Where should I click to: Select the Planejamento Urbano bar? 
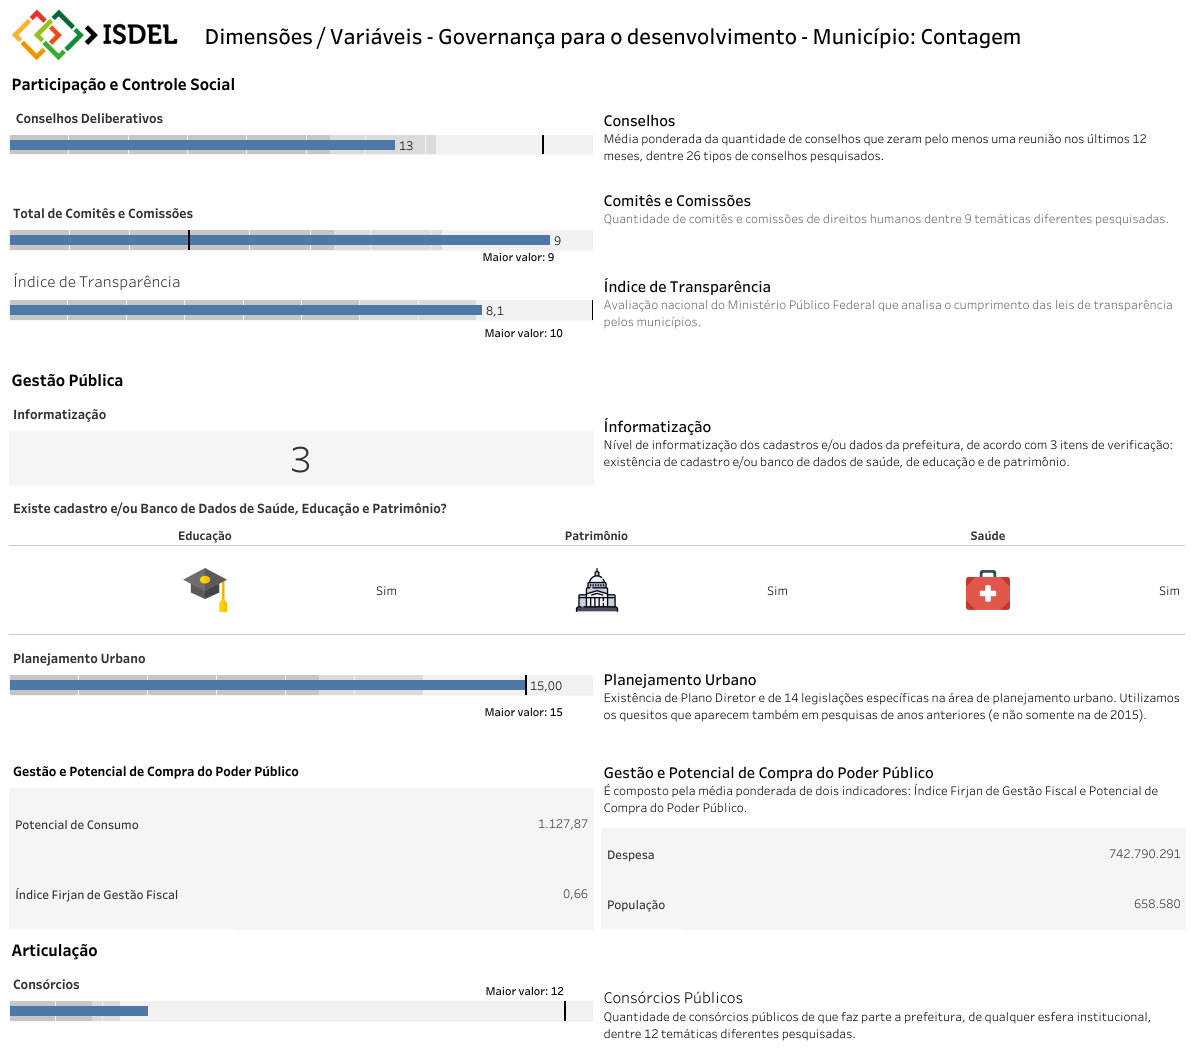pos(268,685)
